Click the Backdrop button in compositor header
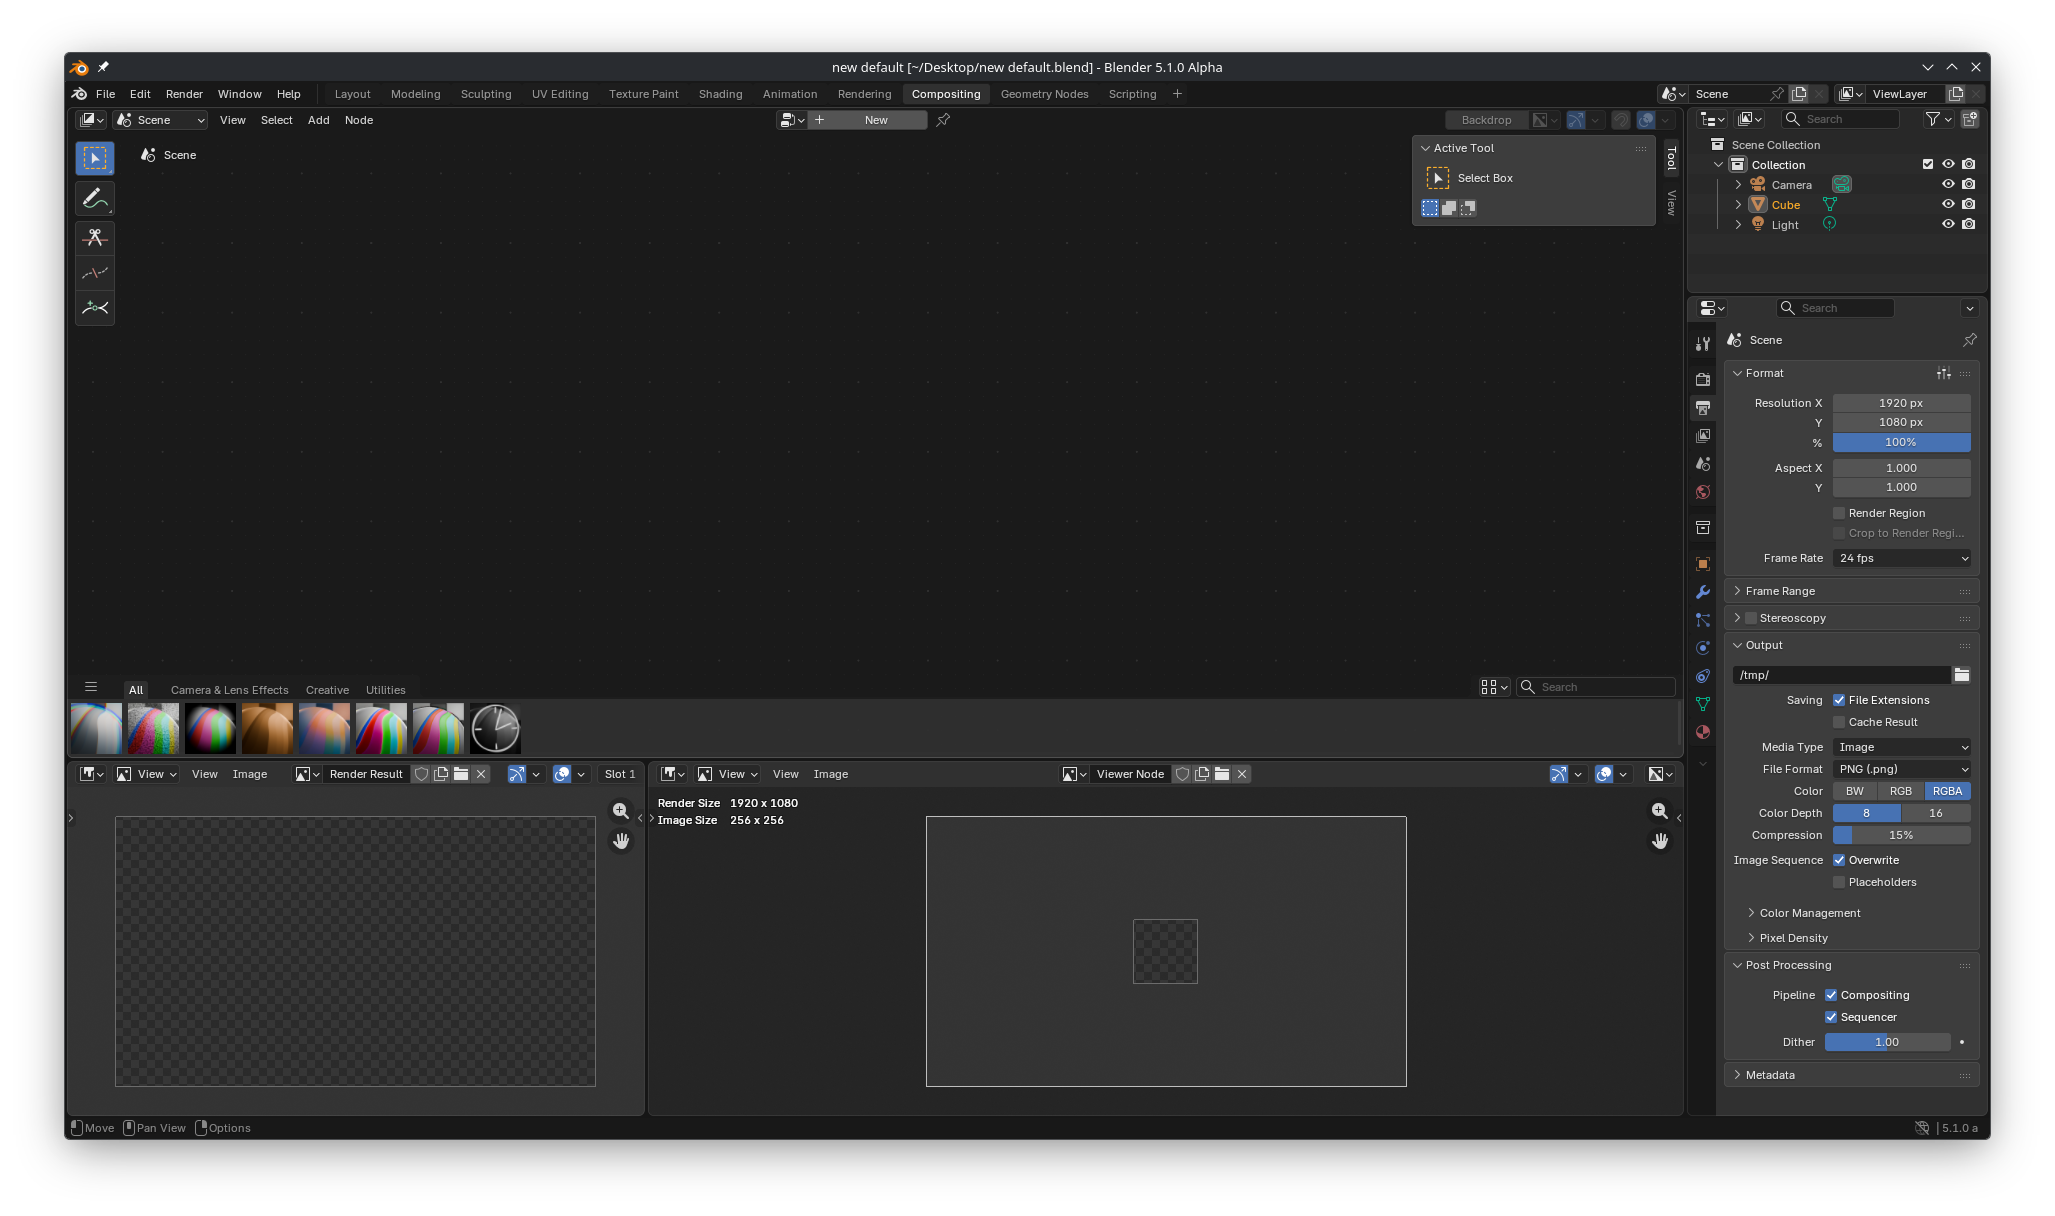This screenshot has height=1216, width=2055. pos(1486,120)
